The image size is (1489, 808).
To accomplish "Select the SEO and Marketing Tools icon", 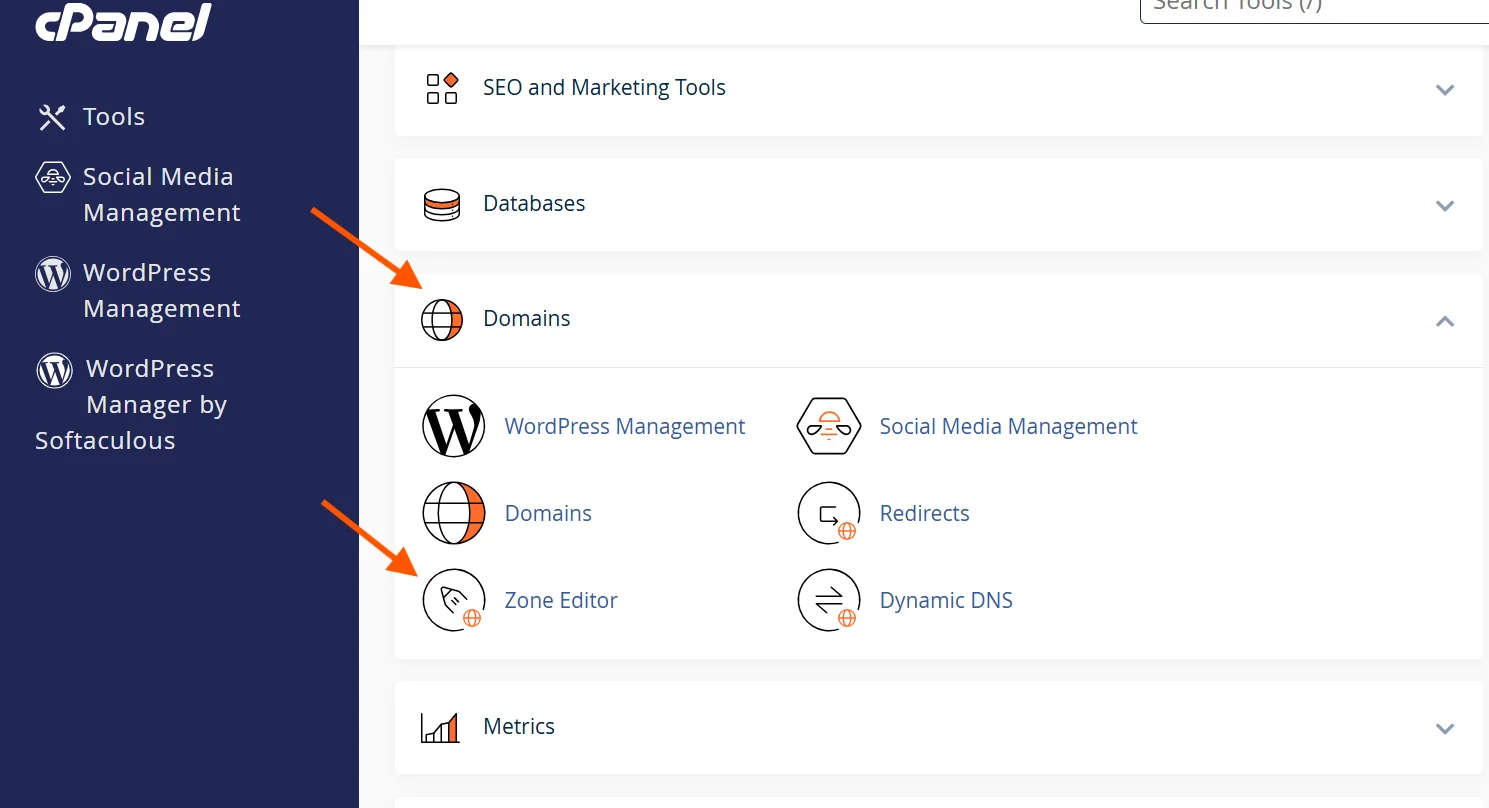I will (441, 88).
